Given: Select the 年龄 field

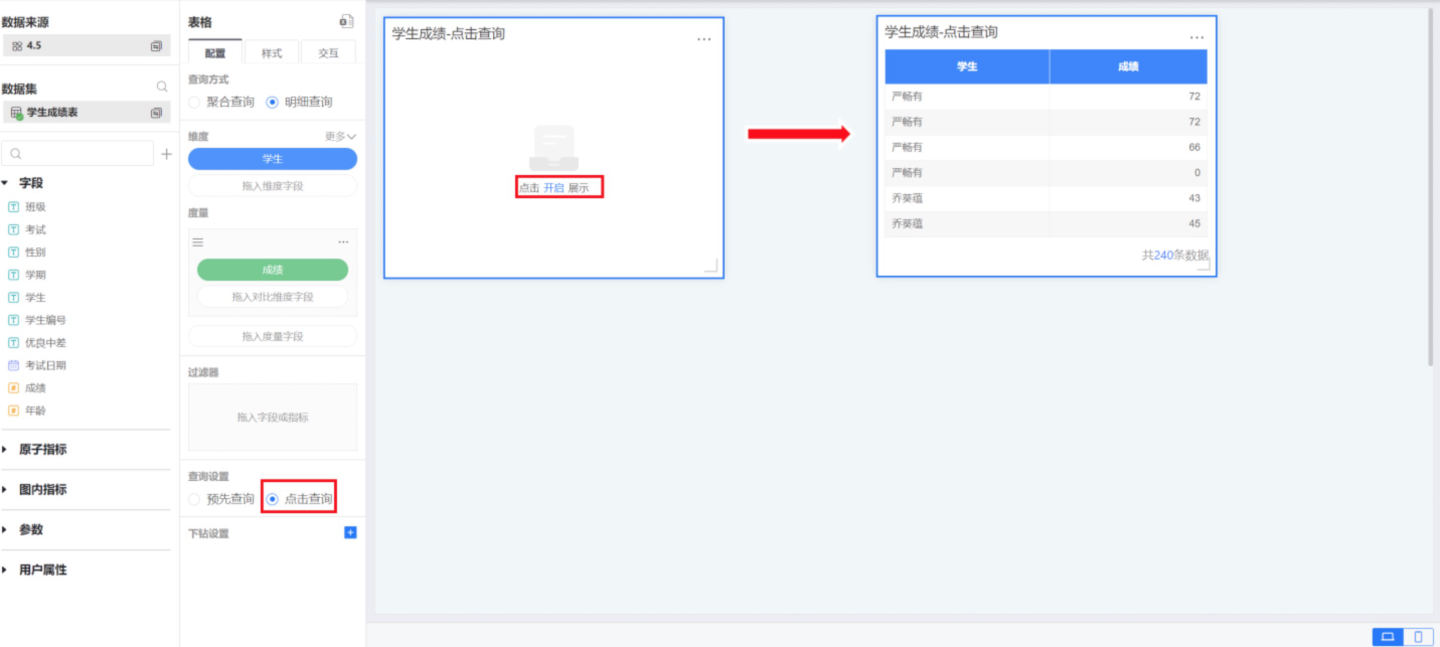Looking at the screenshot, I should [35, 410].
